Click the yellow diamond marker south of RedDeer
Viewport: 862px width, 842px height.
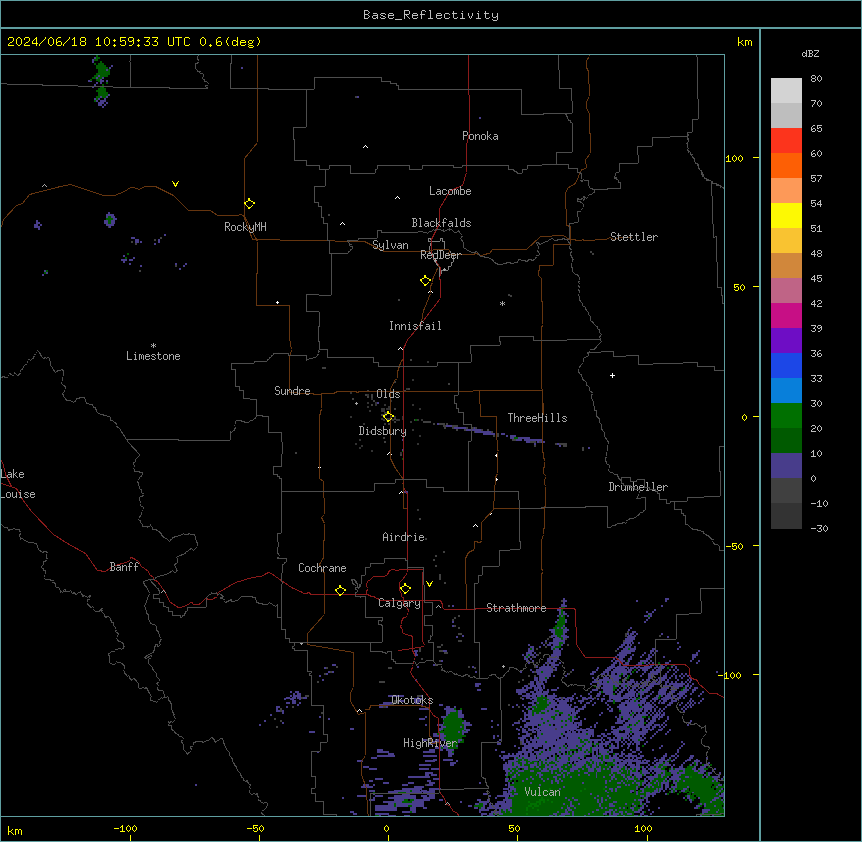tap(425, 281)
